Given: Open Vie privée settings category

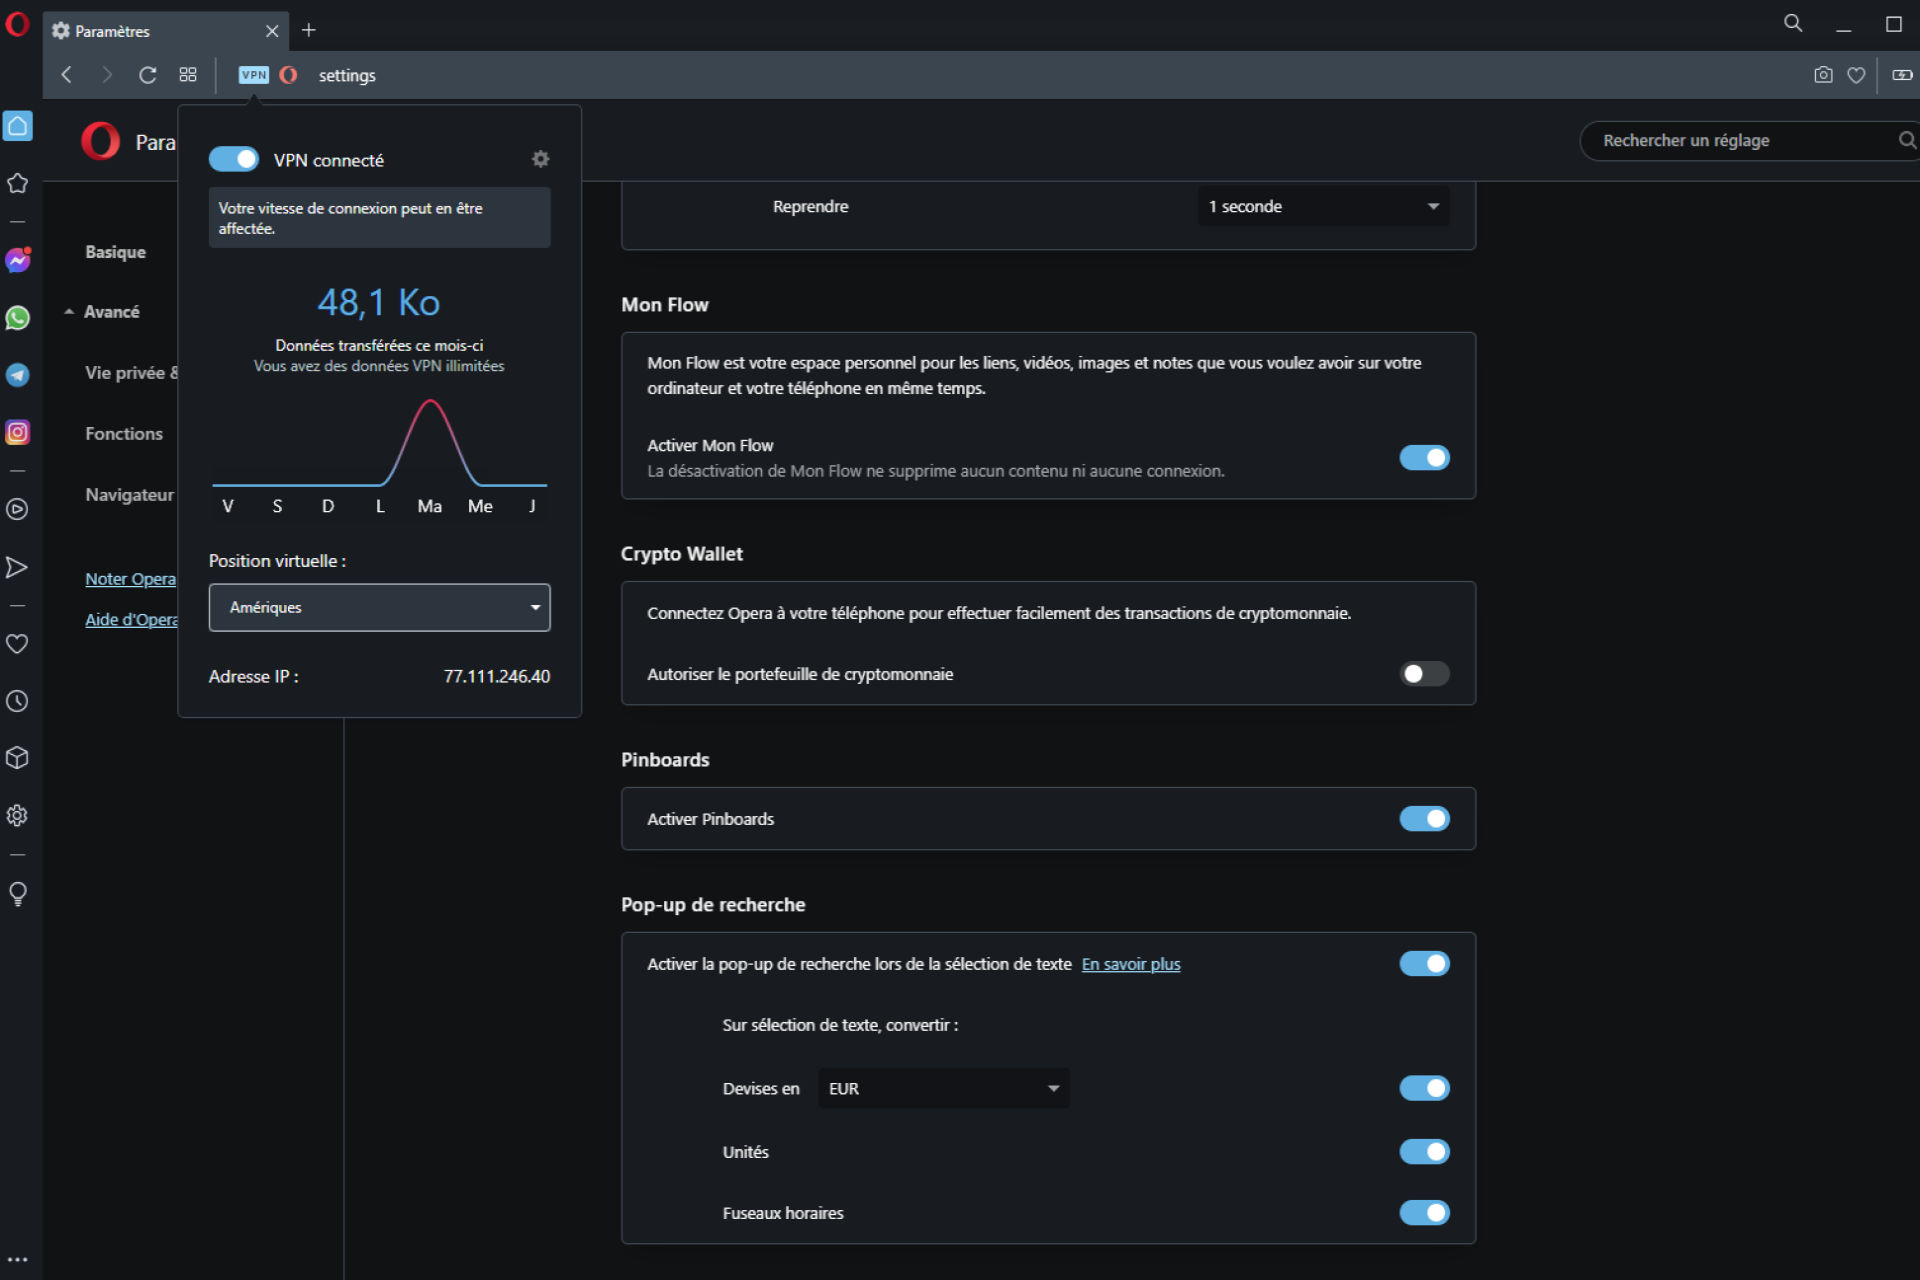Looking at the screenshot, I should tap(131, 373).
